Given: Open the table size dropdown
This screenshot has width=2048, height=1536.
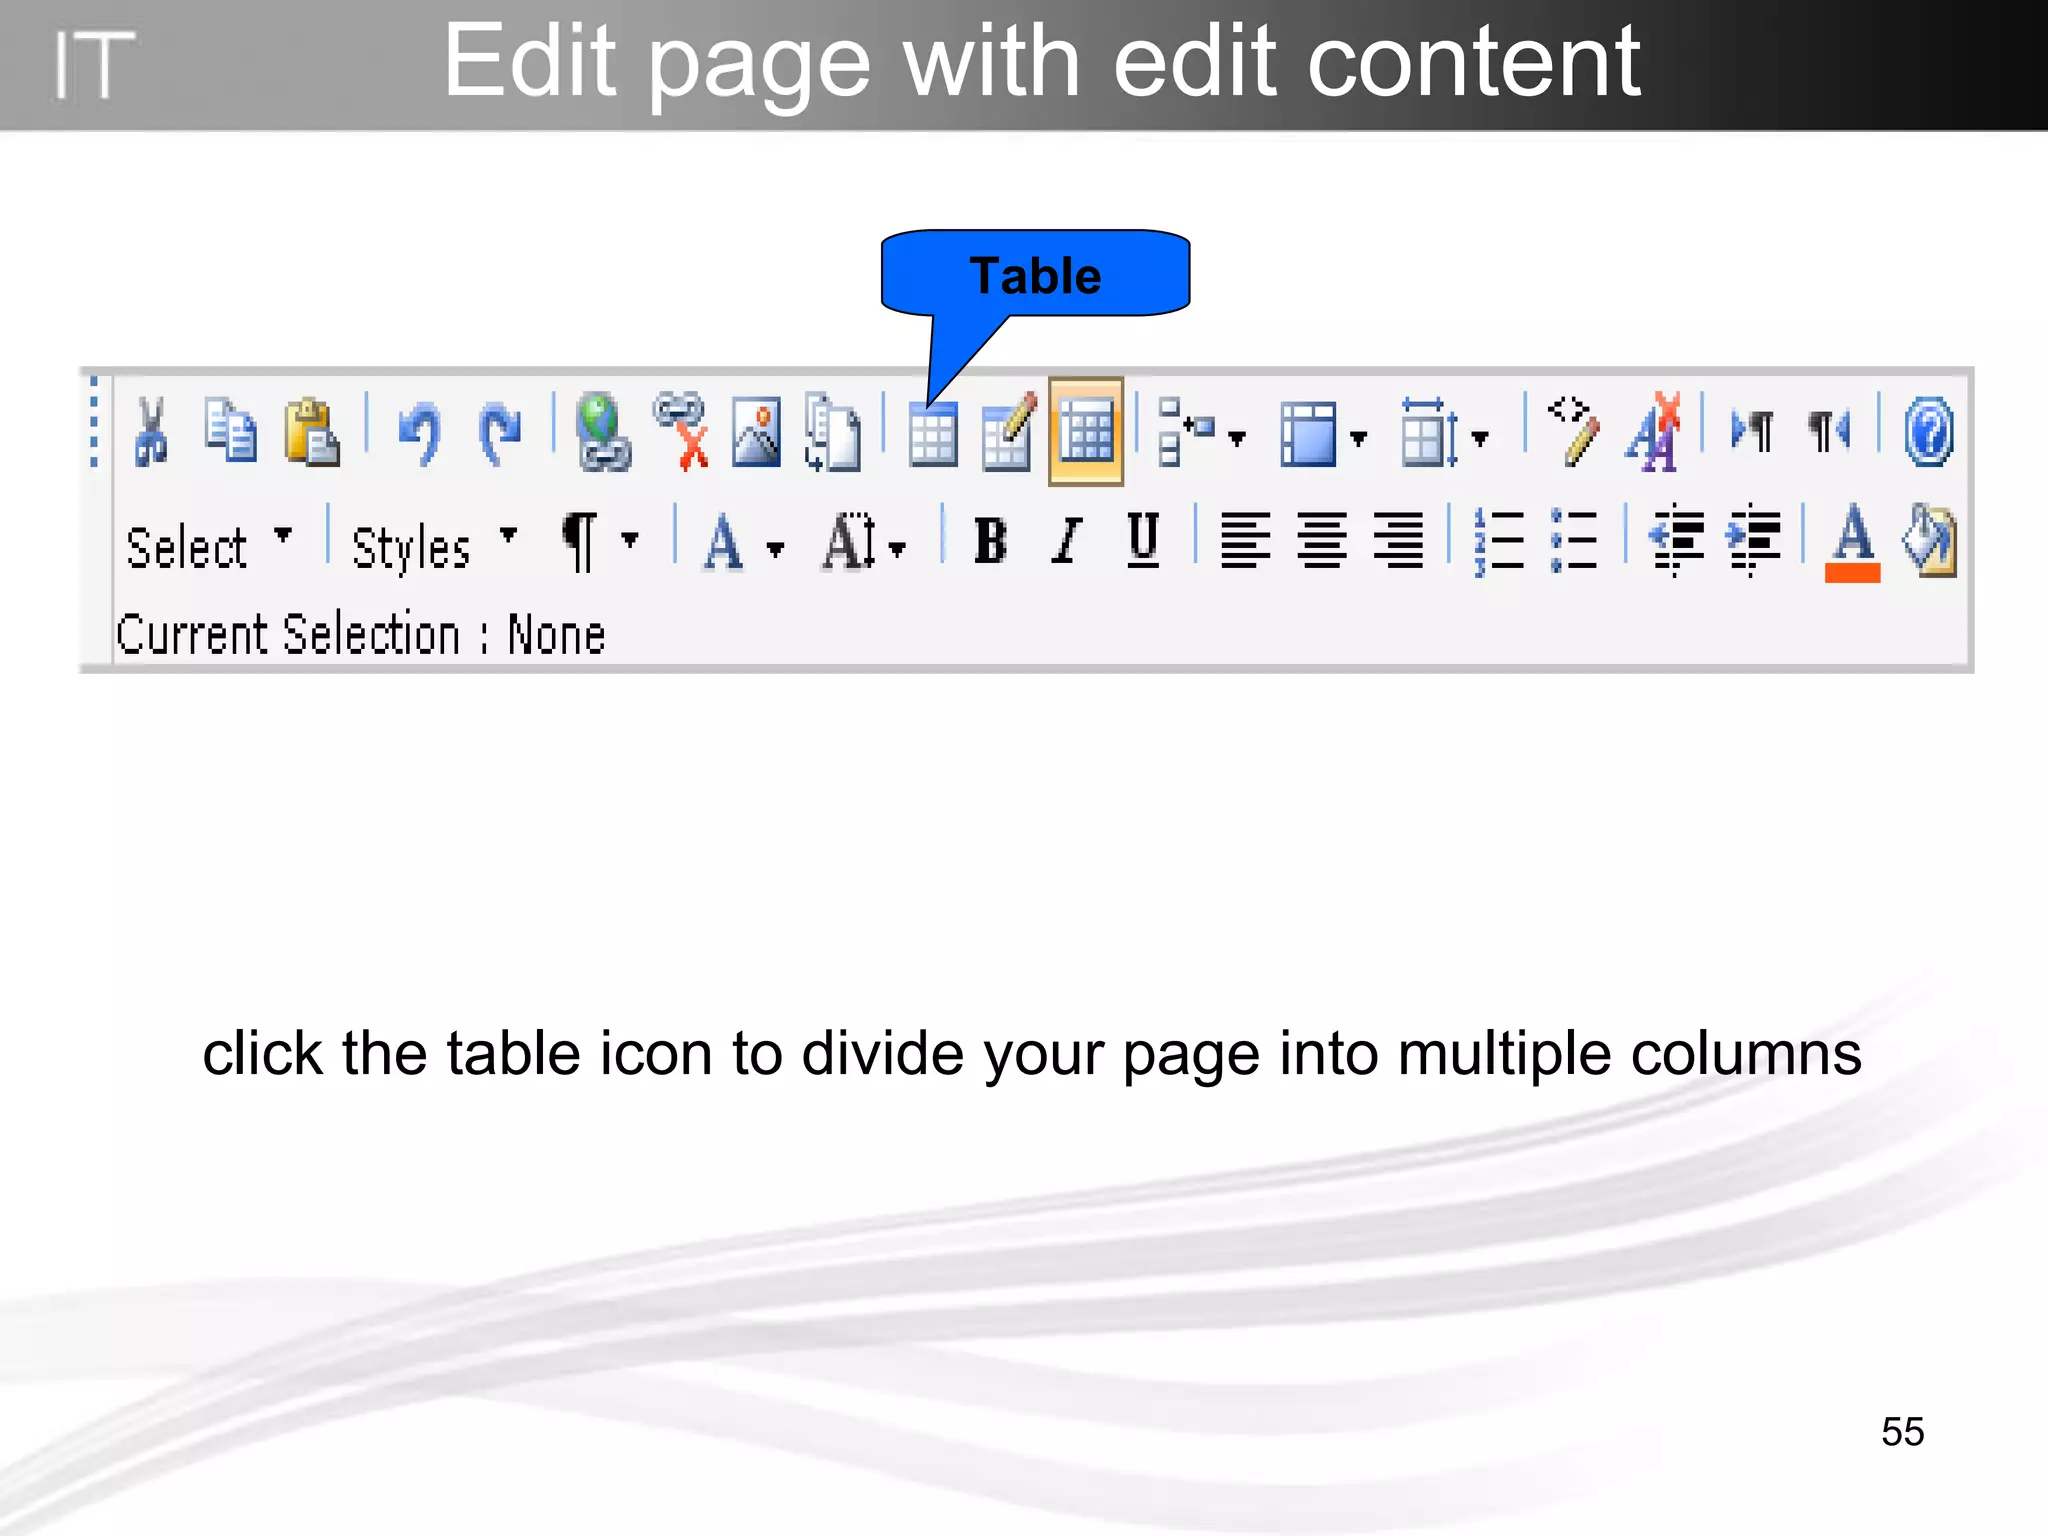Looking at the screenshot, I should point(1444,432).
